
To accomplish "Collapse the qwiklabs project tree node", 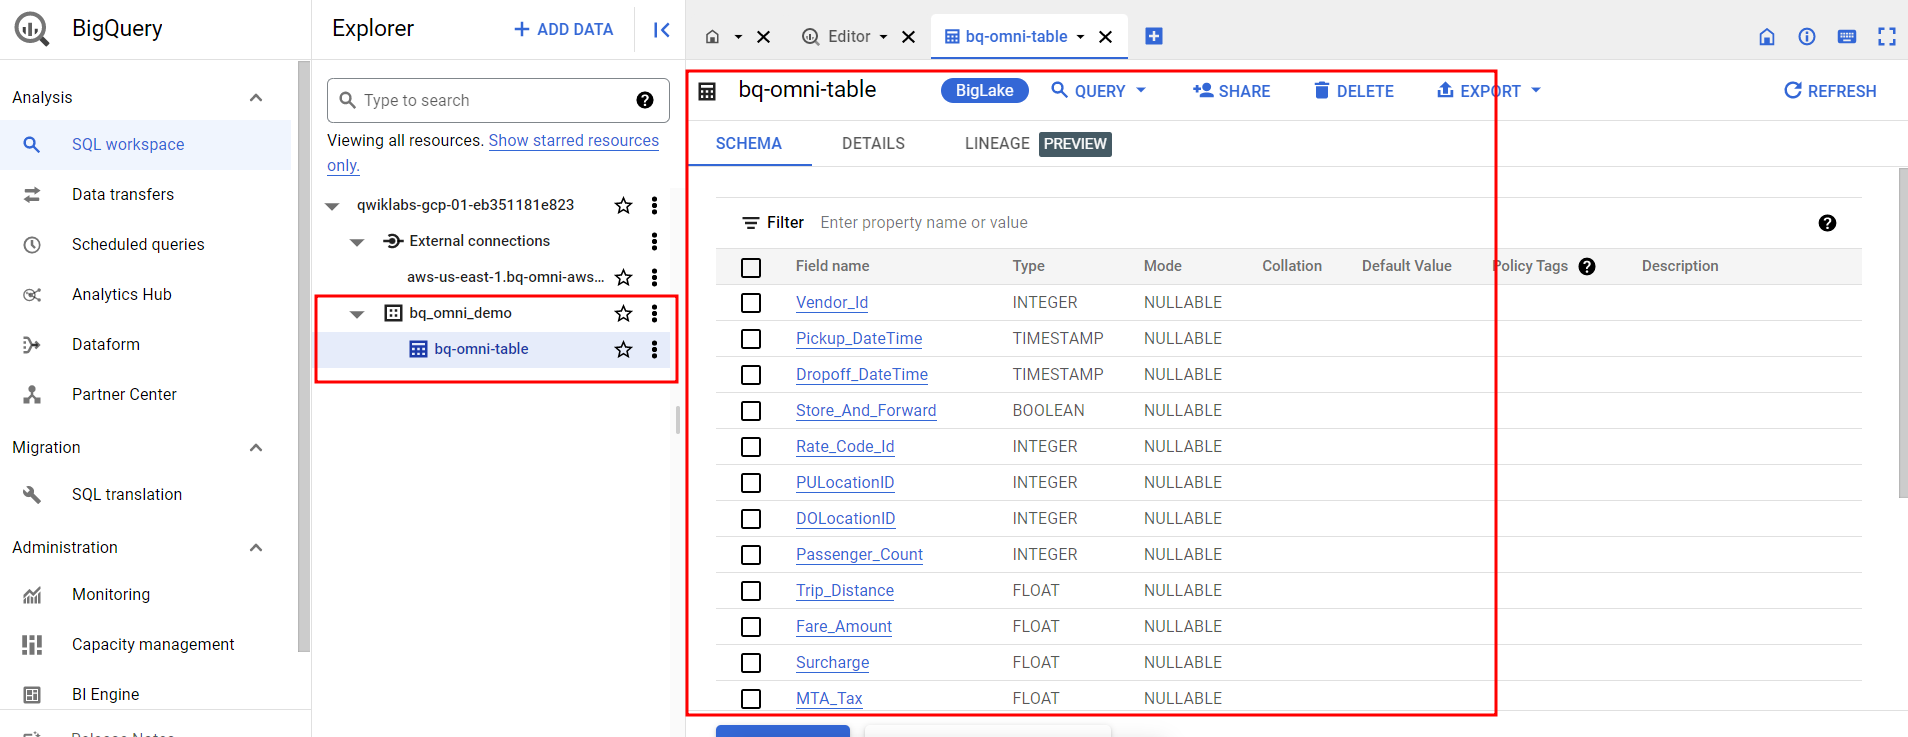I will coord(332,206).
